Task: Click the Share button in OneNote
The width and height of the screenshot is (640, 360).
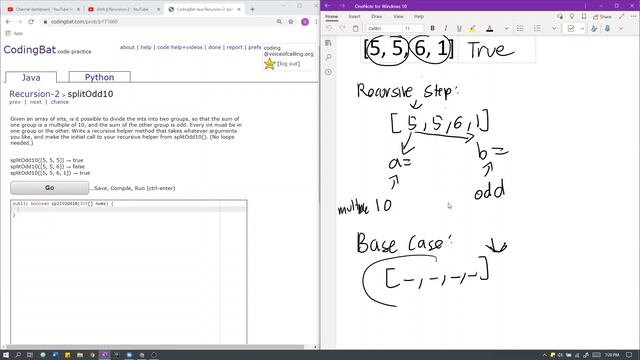Action: point(602,17)
